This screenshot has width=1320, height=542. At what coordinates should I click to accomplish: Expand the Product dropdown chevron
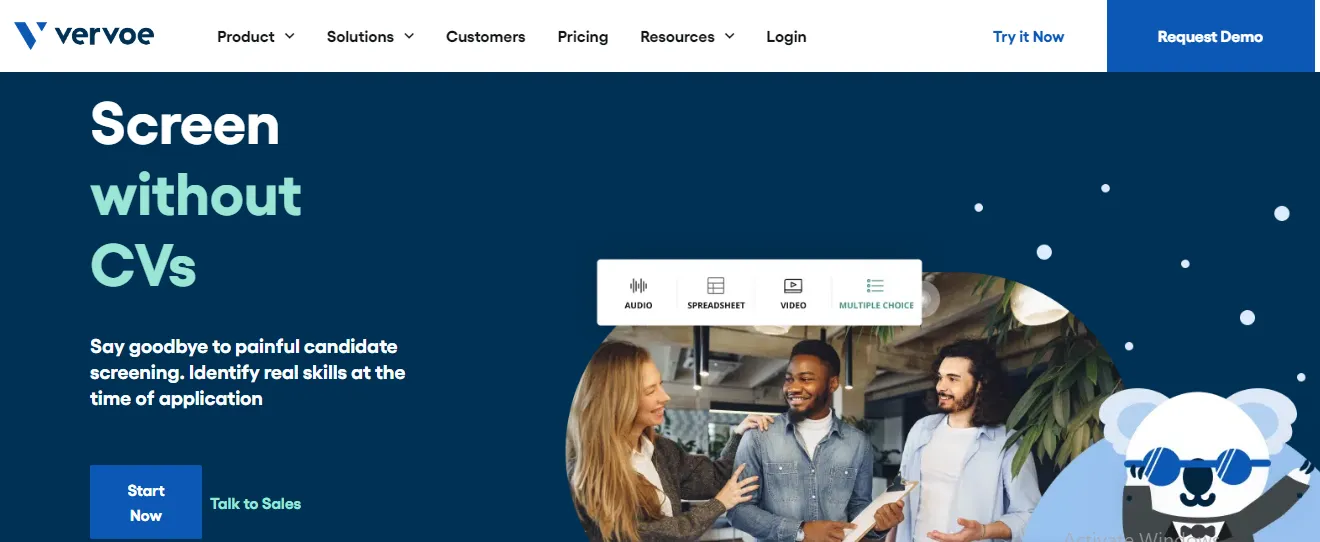click(x=290, y=36)
